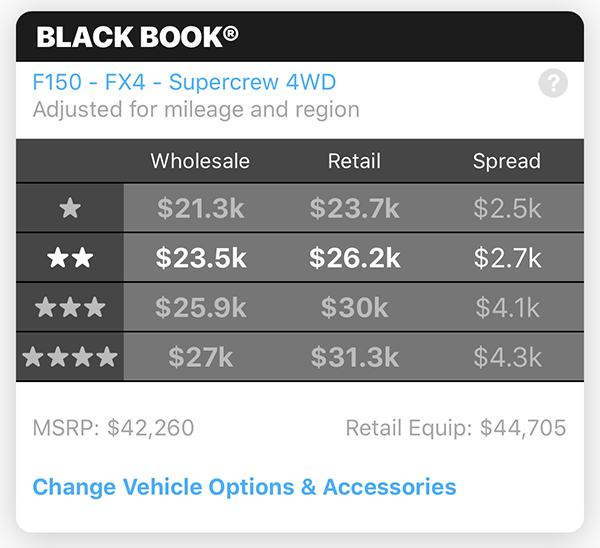Open Change Vehicle Options & Accessories link
Viewport: 600px width, 548px height.
tap(244, 488)
